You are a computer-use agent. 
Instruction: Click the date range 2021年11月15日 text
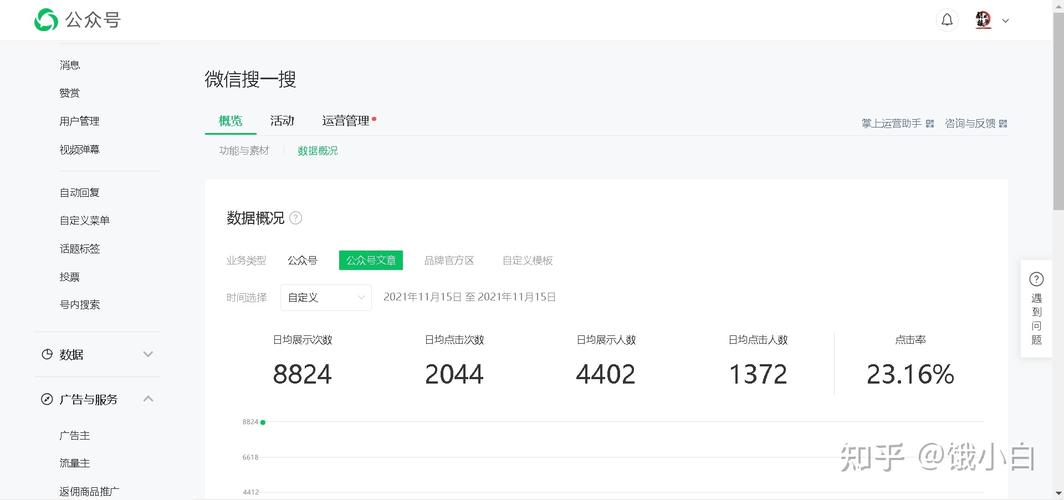tap(470, 297)
